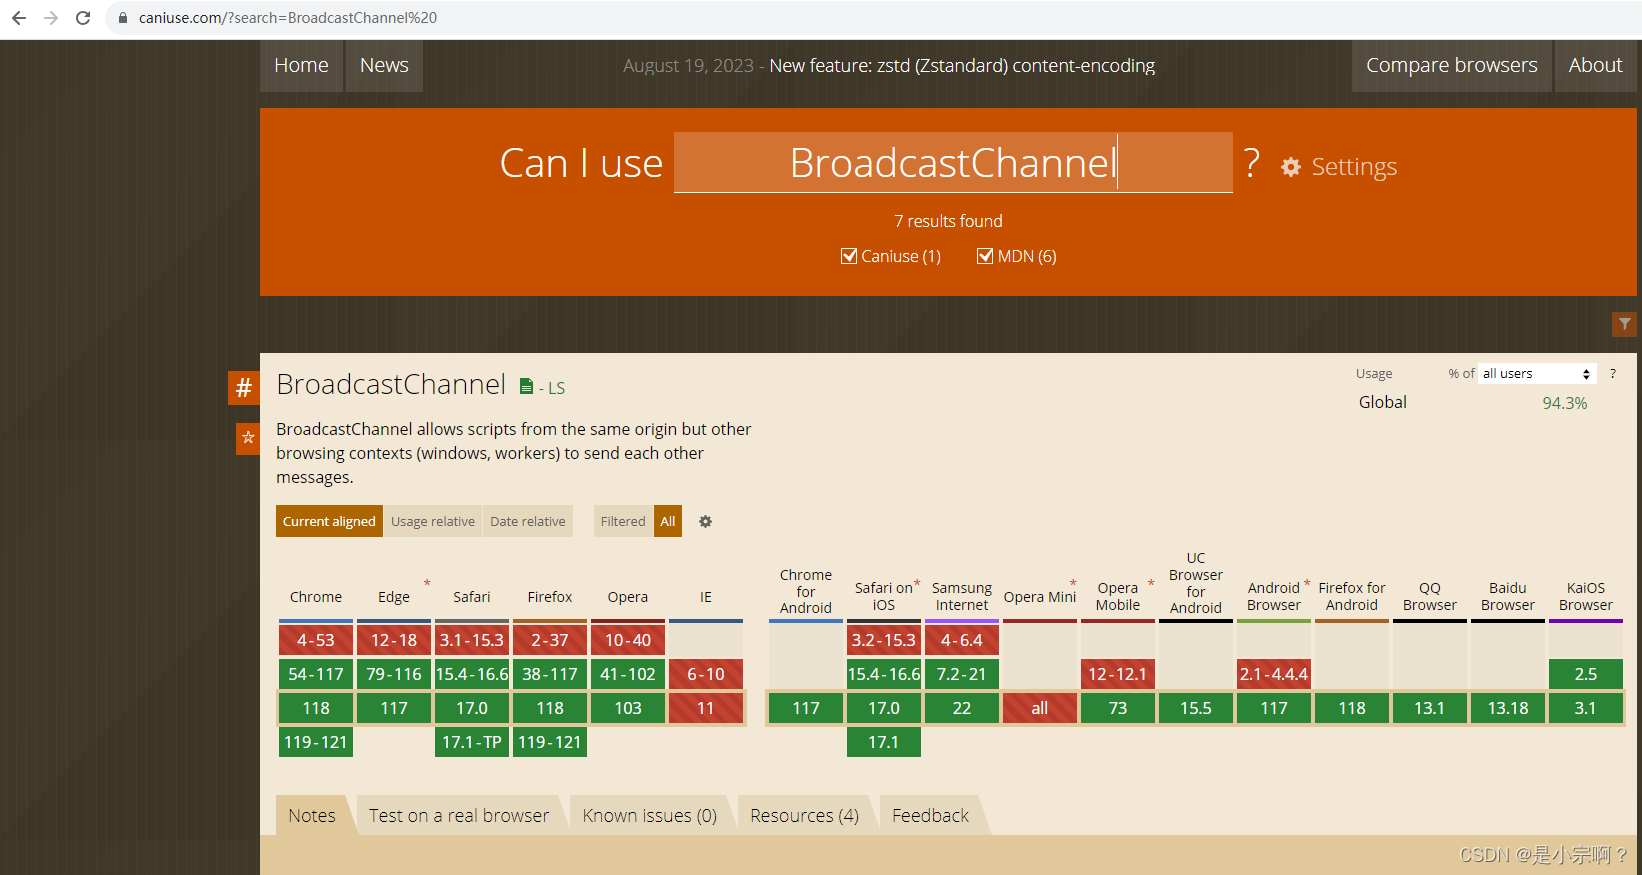Click the usage help question mark
The height and width of the screenshot is (875, 1642).
pos(1612,373)
